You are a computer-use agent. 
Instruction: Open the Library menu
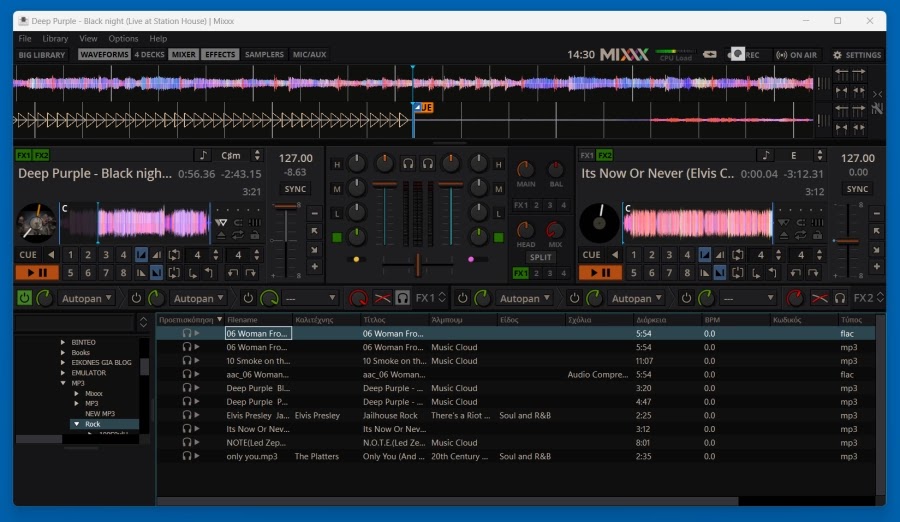click(55, 38)
